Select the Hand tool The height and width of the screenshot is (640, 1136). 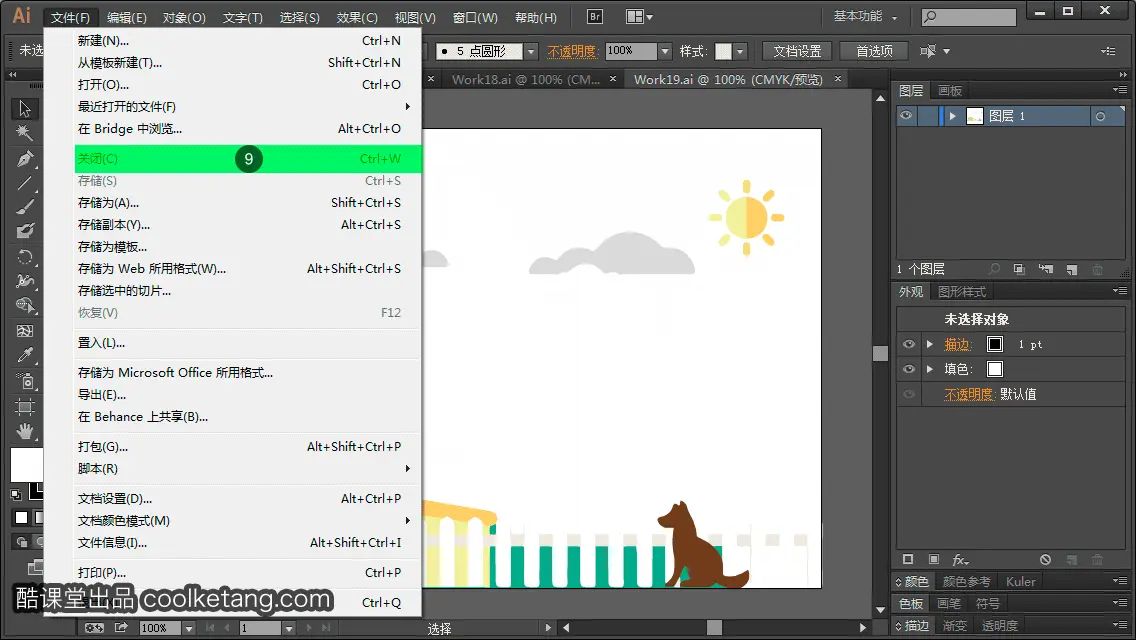click(x=25, y=432)
